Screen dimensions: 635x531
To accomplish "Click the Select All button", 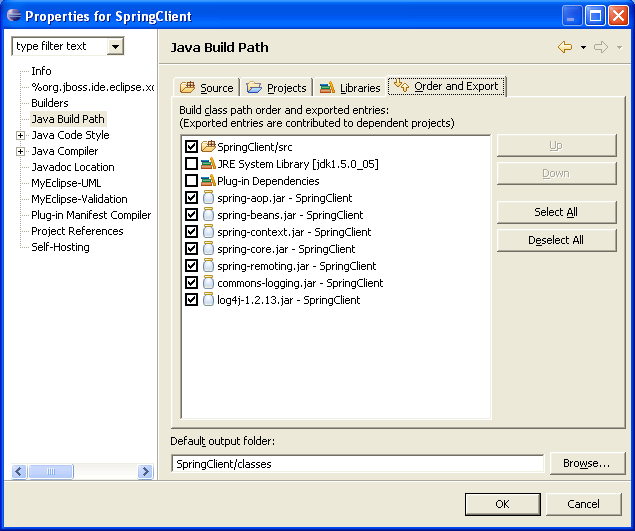I will [556, 212].
